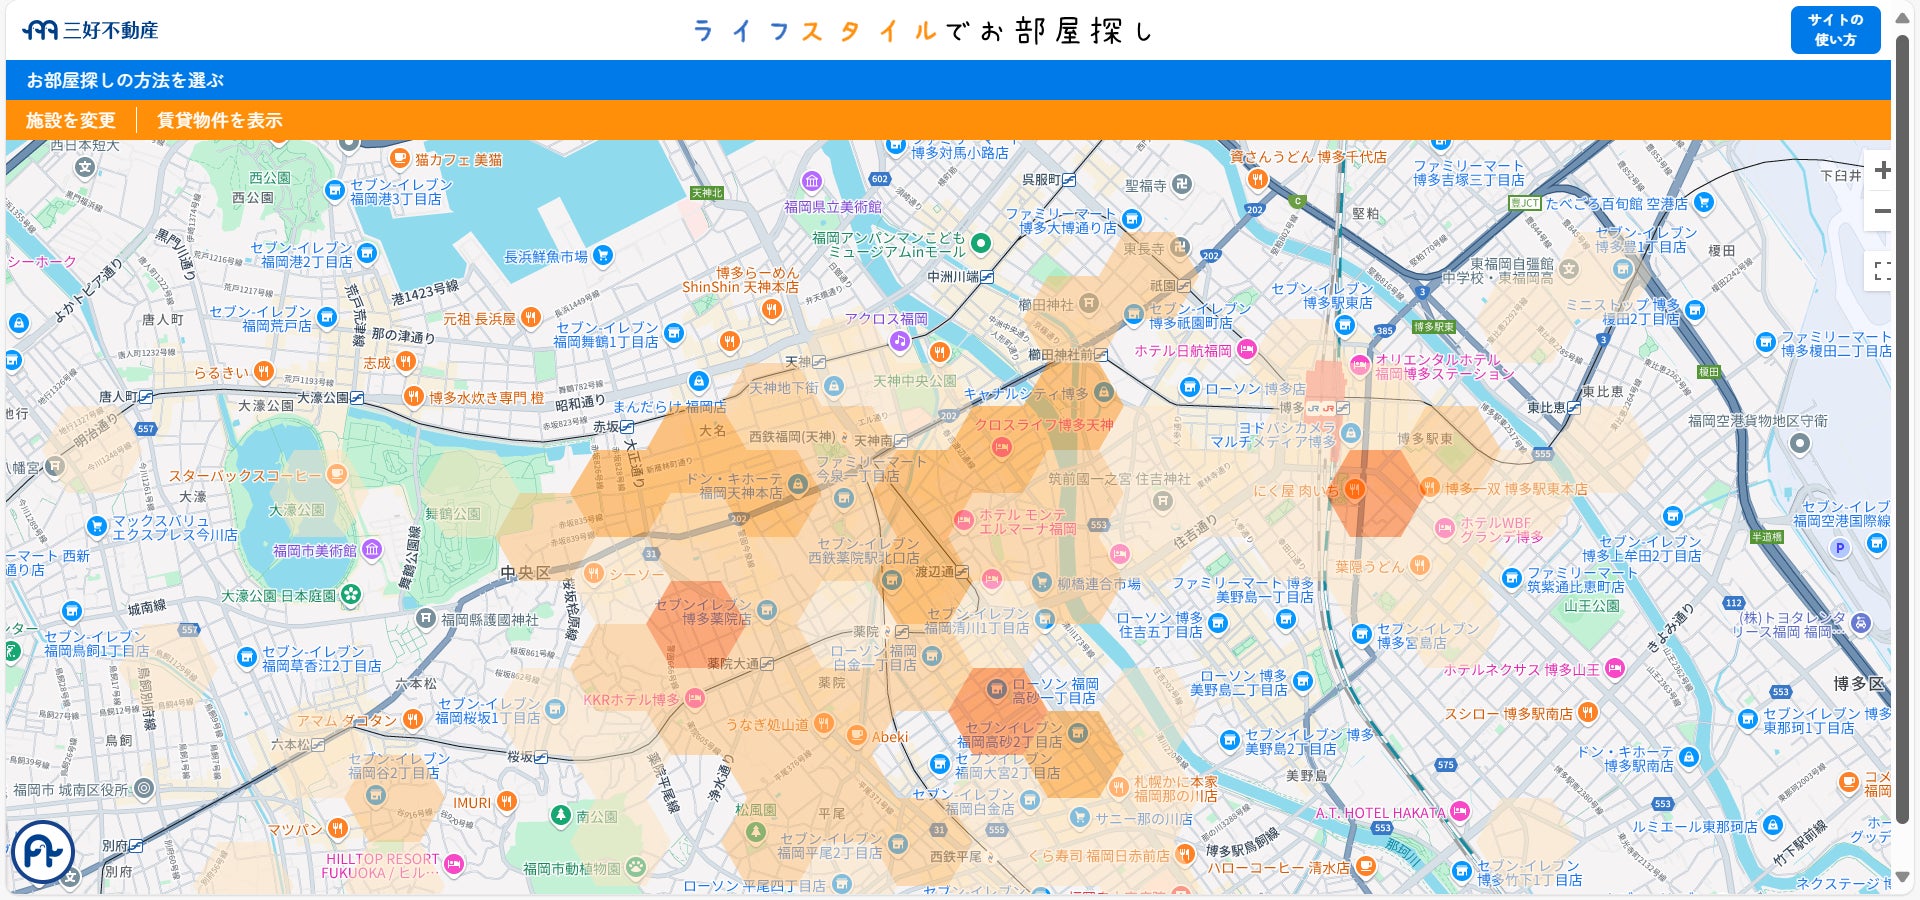Viewport: 1920px width, 900px height.
Task: Select the アクロス福岡 music venue marker
Action: coord(900,341)
